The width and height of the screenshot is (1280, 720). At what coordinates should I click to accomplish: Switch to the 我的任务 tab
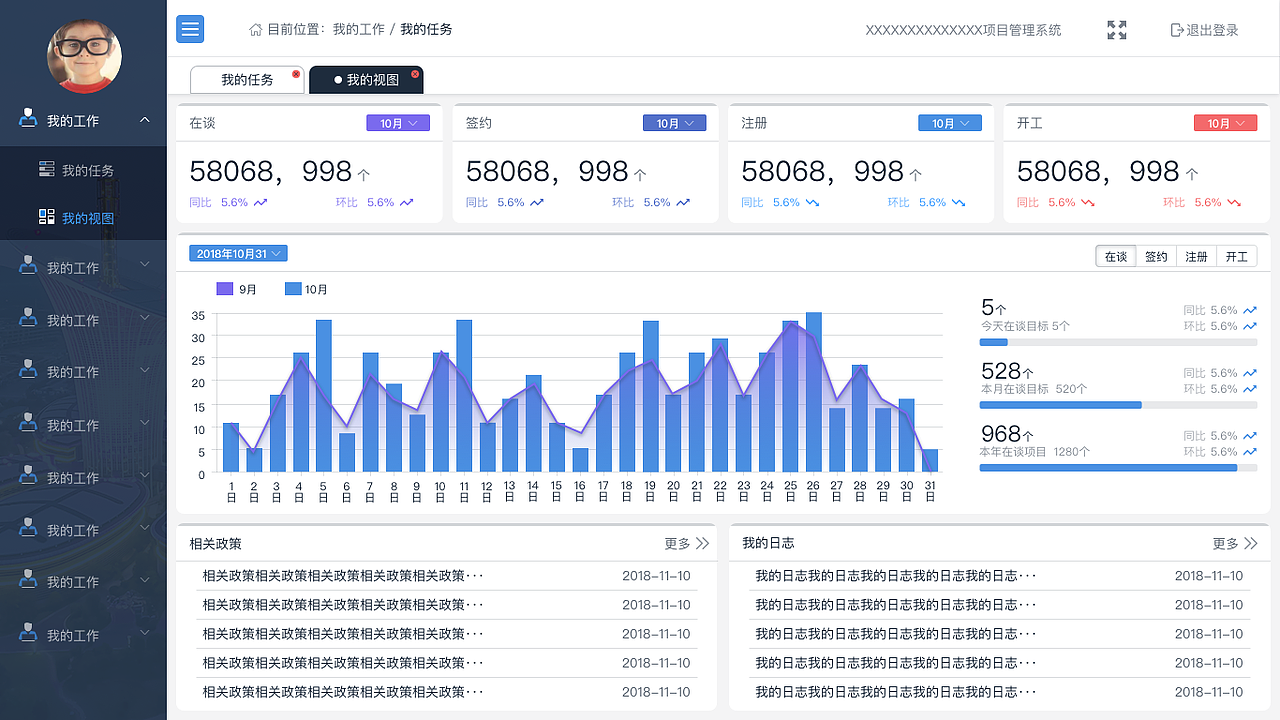247,80
